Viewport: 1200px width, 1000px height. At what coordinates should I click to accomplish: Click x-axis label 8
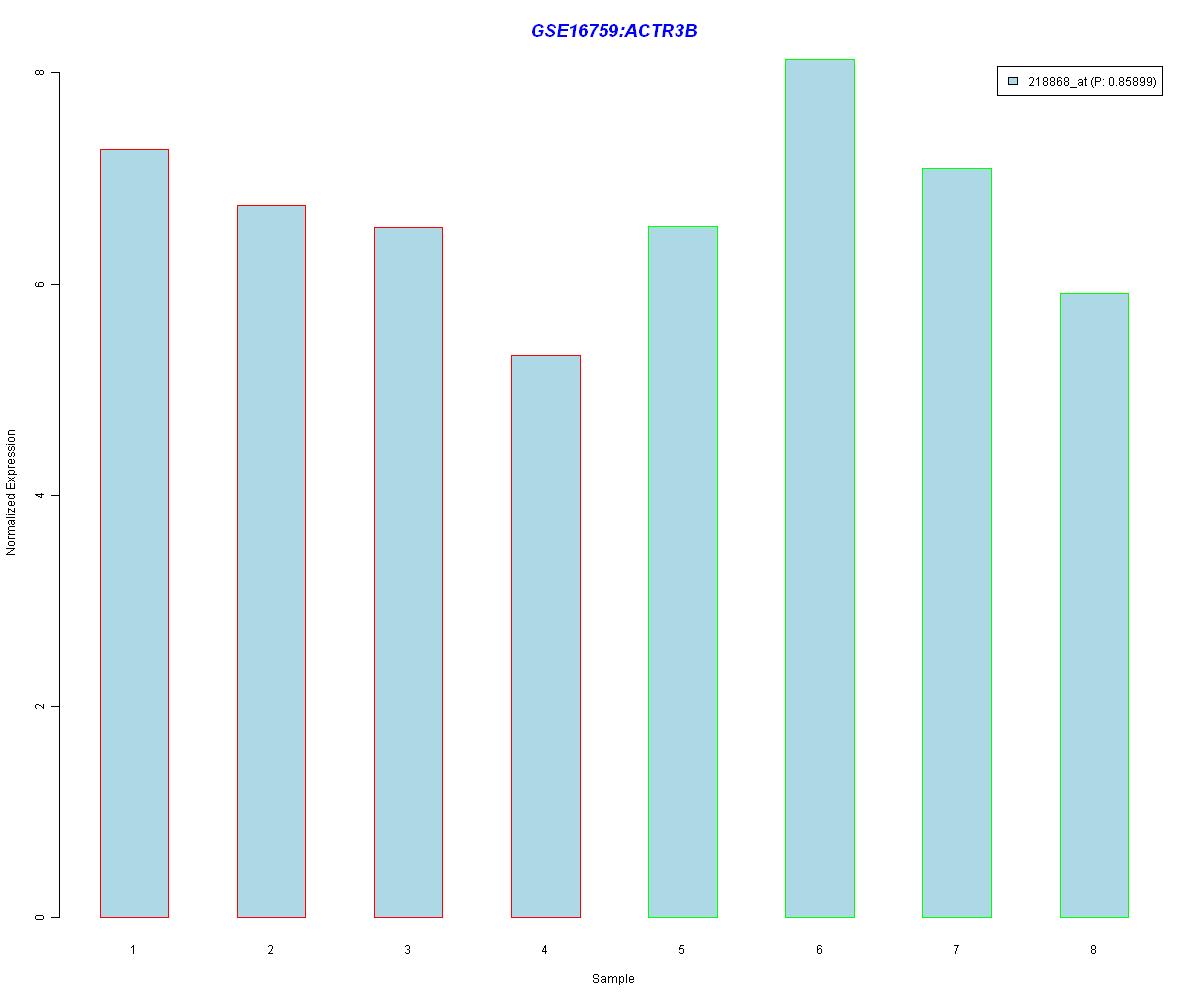(1093, 949)
